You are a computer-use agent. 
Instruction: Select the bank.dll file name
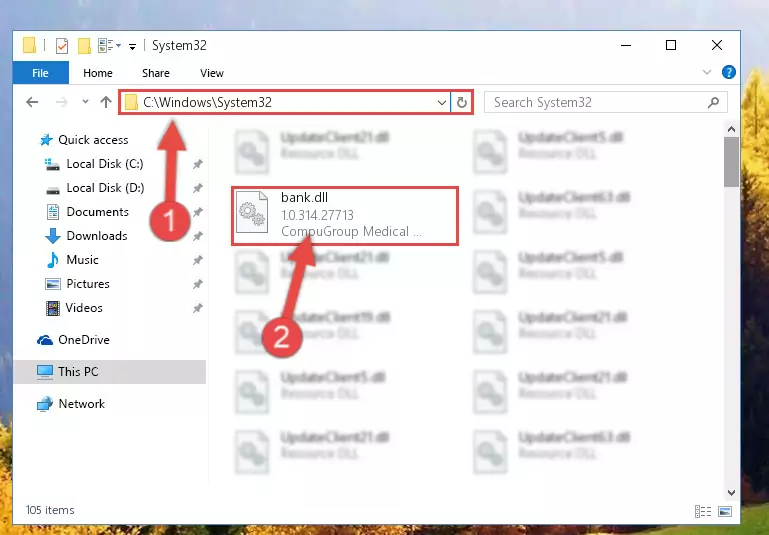304,198
